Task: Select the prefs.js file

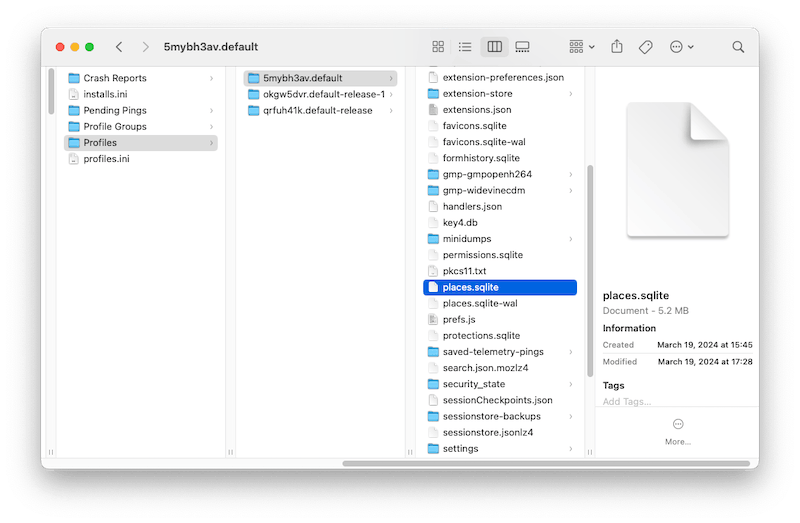Action: click(x=461, y=320)
